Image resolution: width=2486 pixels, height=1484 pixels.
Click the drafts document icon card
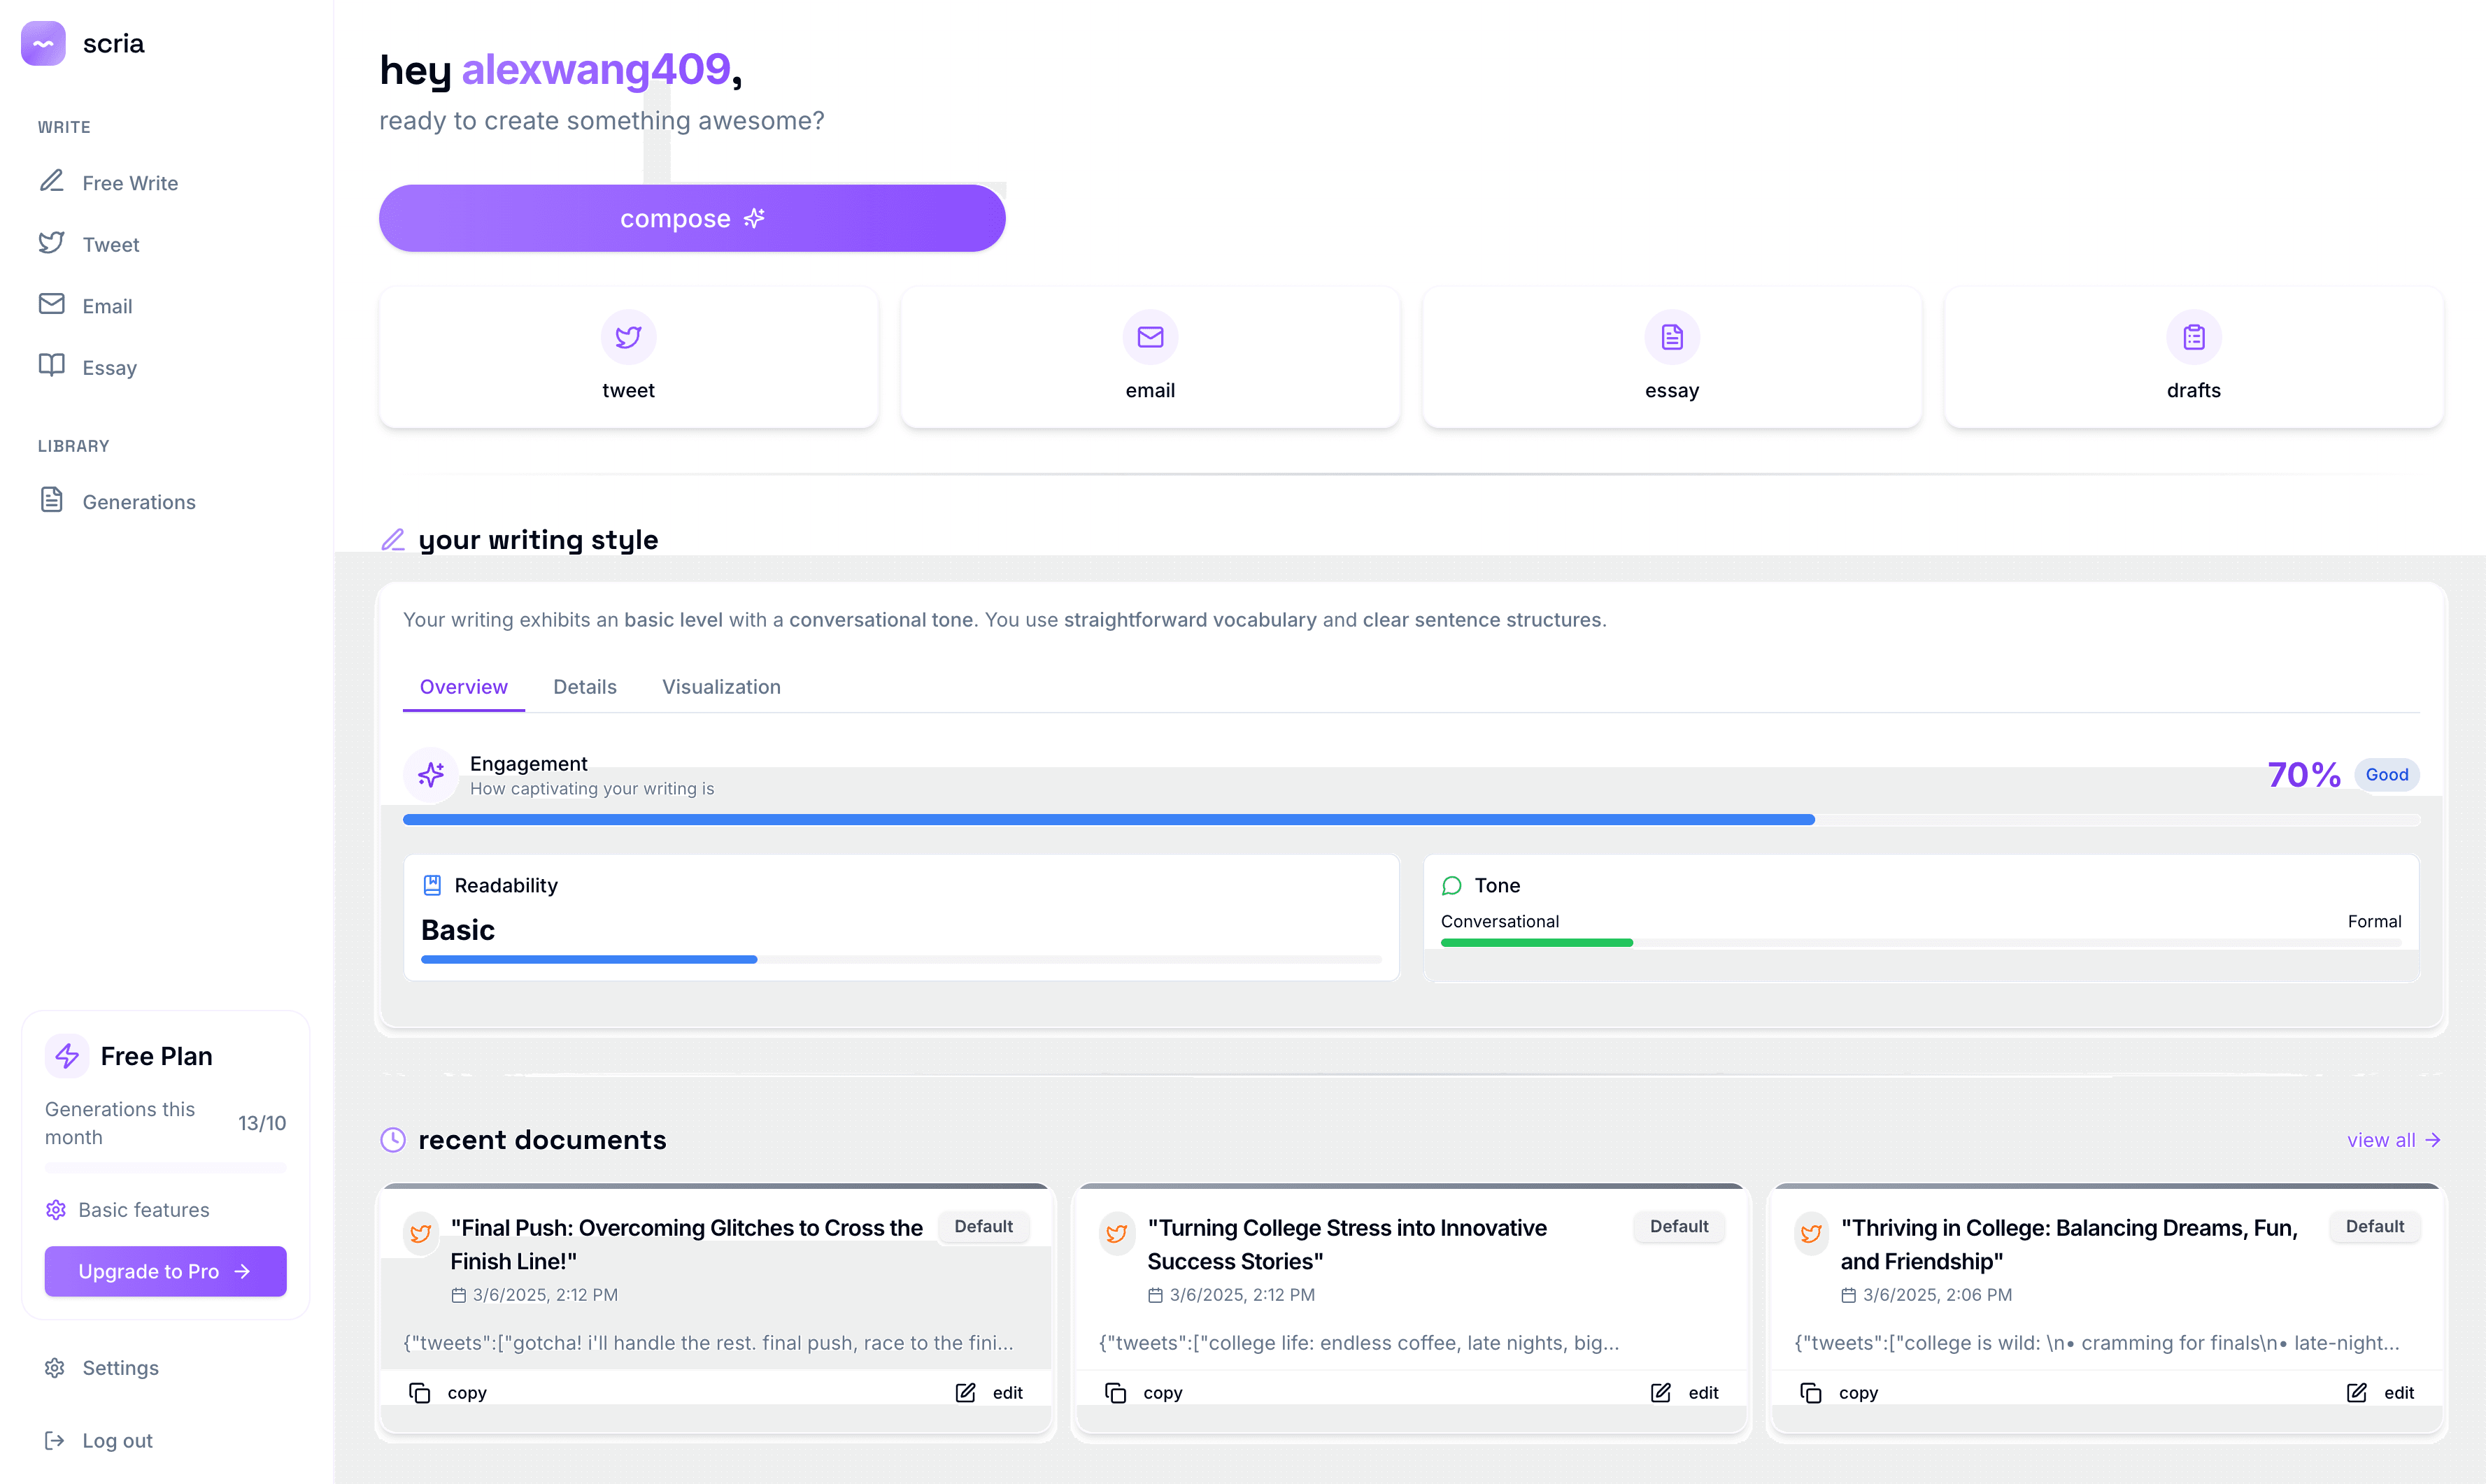pyautogui.click(x=2192, y=337)
